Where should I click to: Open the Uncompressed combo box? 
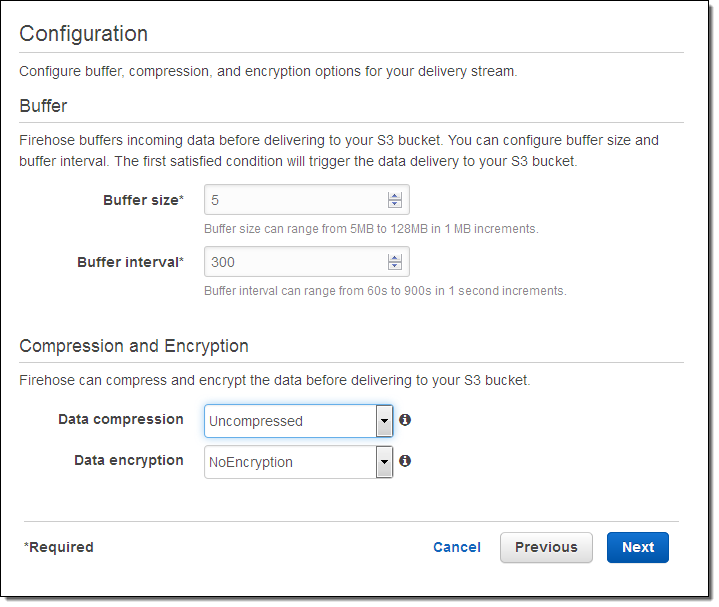tap(290, 421)
